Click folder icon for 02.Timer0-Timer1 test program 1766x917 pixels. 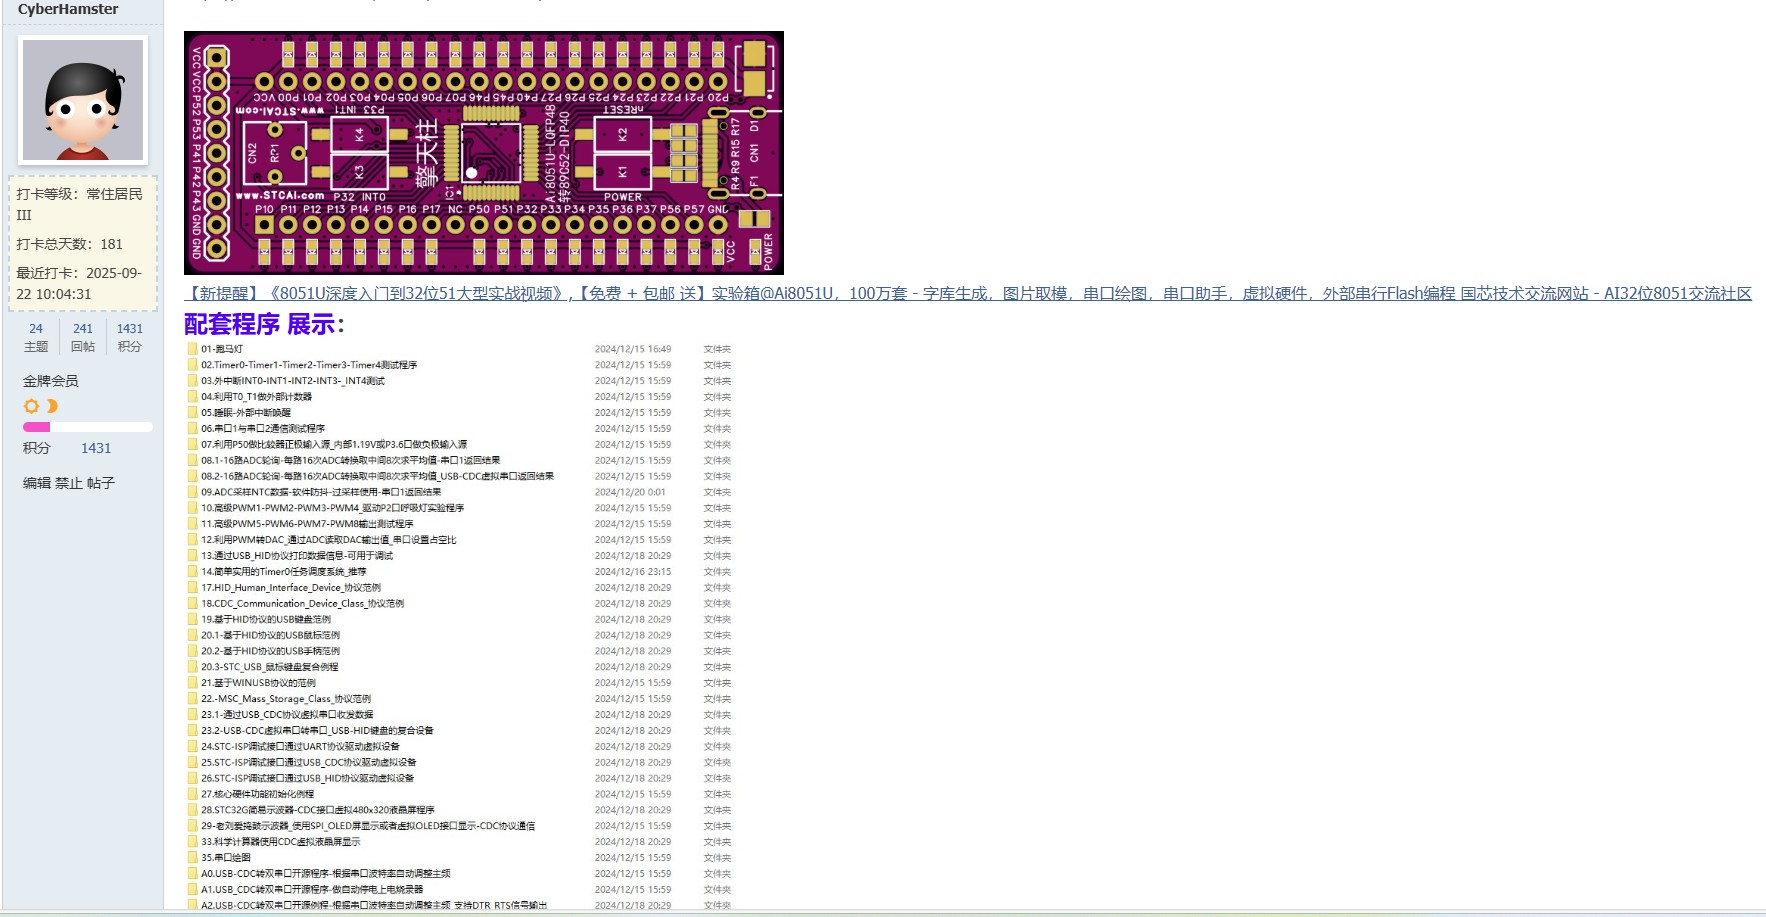click(193, 365)
